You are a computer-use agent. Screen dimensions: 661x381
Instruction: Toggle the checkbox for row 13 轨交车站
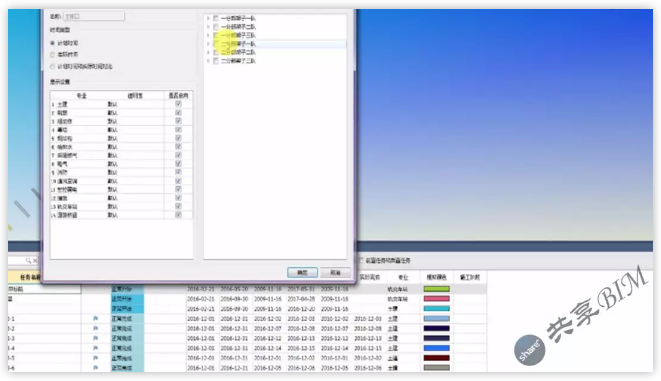point(178,207)
